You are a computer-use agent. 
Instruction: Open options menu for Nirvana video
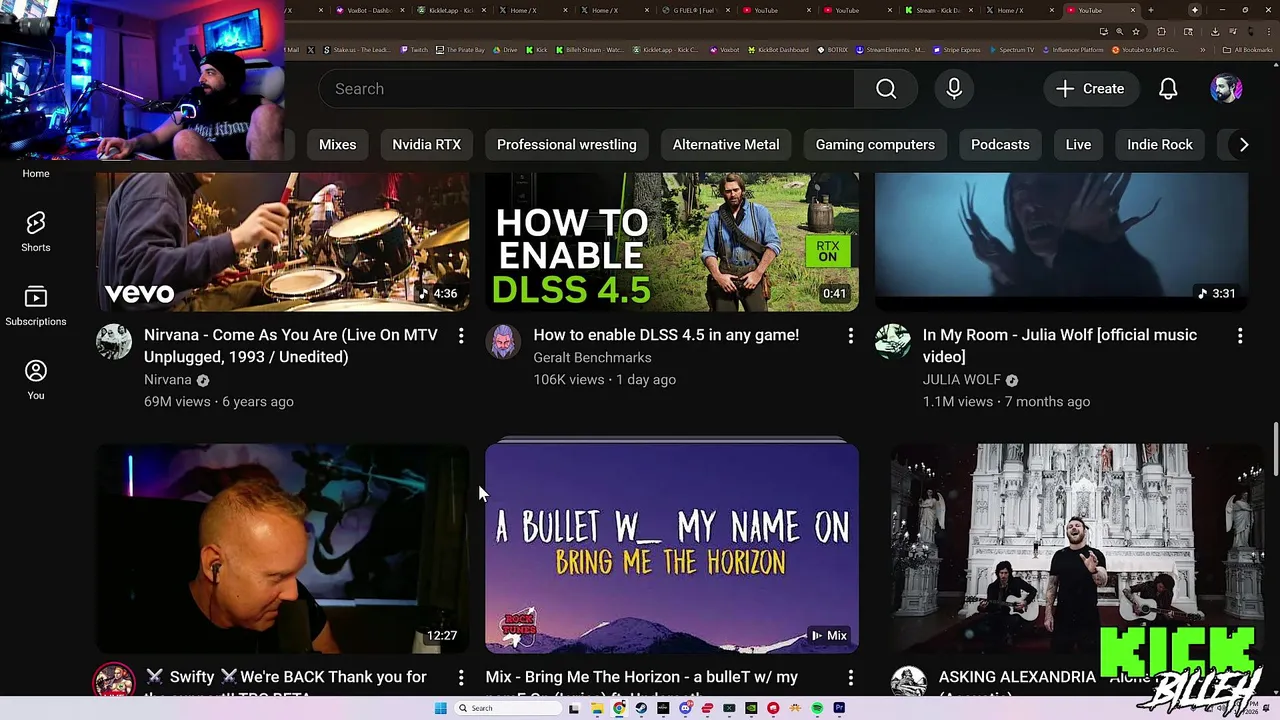point(461,337)
